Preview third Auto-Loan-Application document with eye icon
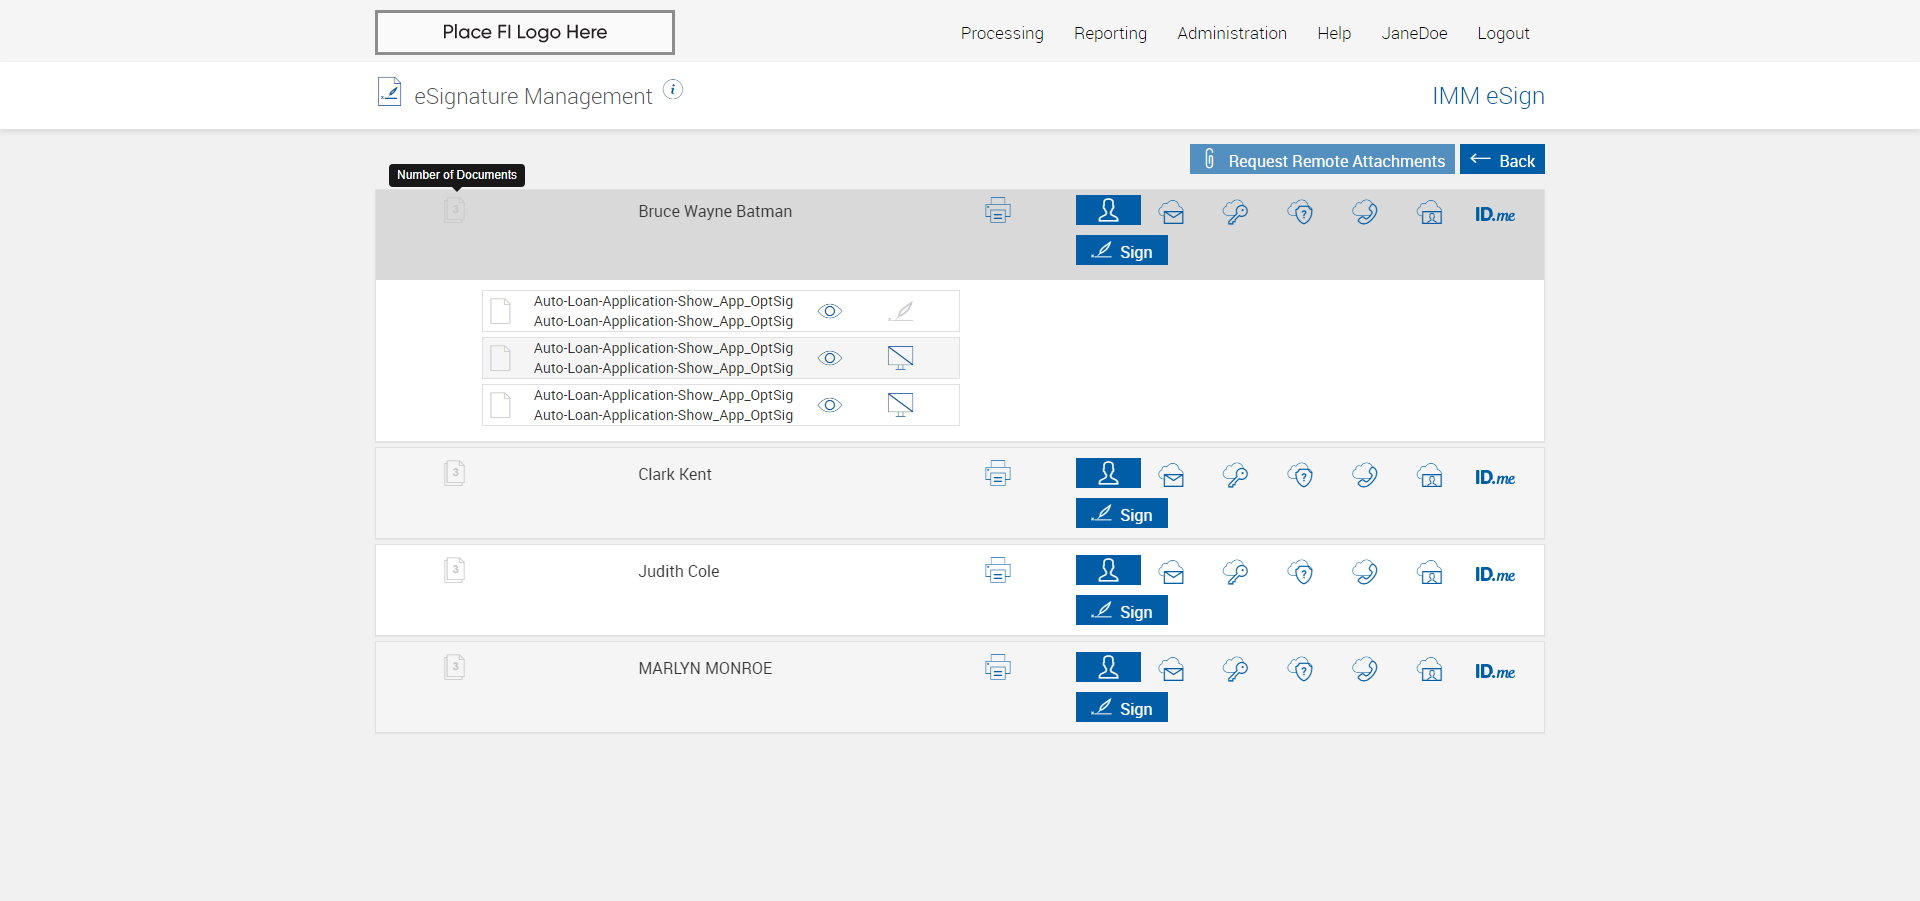The image size is (1920, 901). point(830,405)
